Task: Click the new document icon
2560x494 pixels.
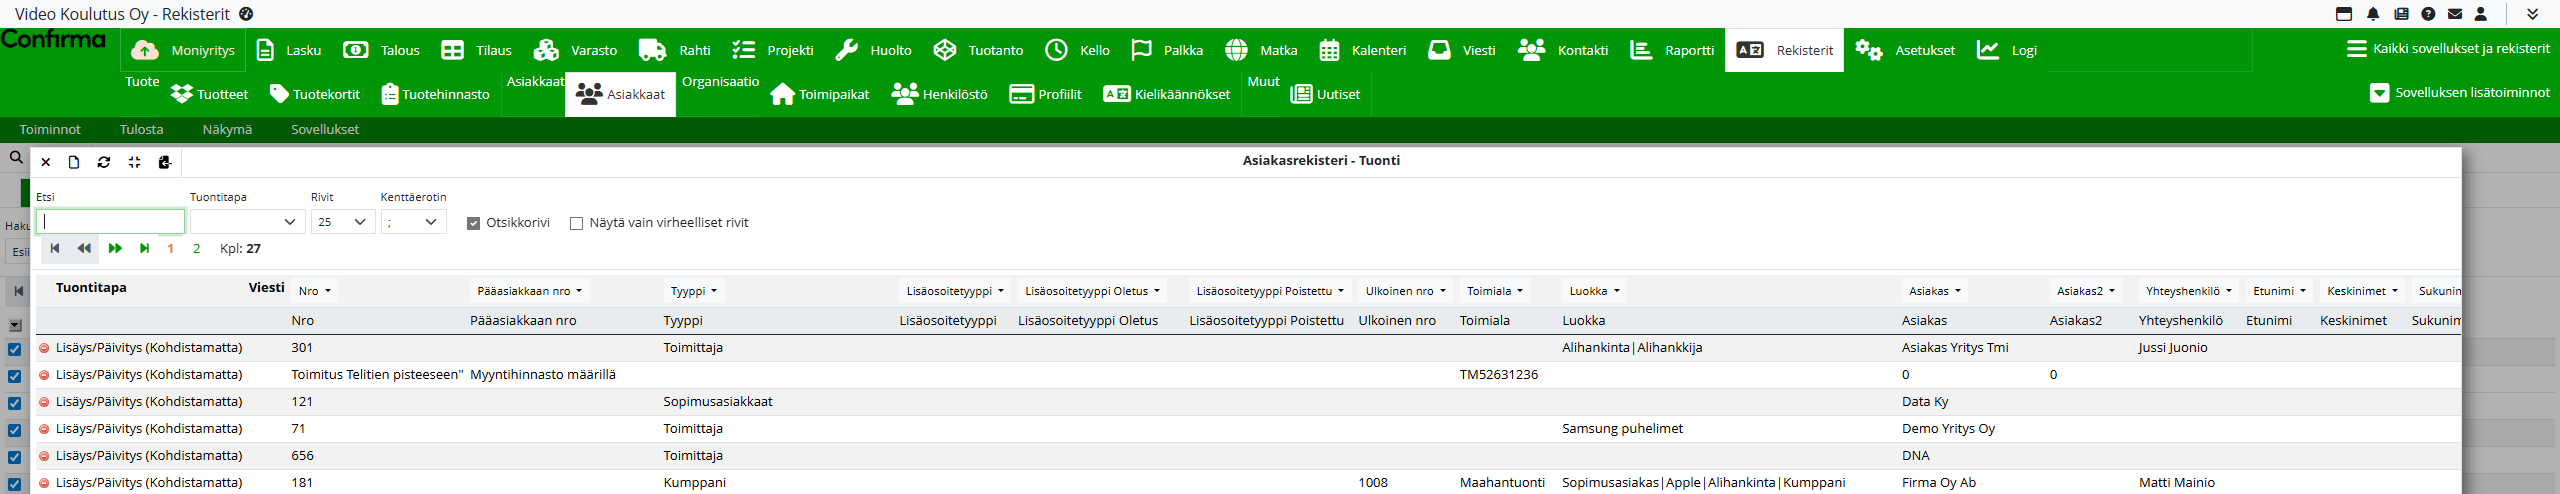Action: pyautogui.click(x=74, y=162)
